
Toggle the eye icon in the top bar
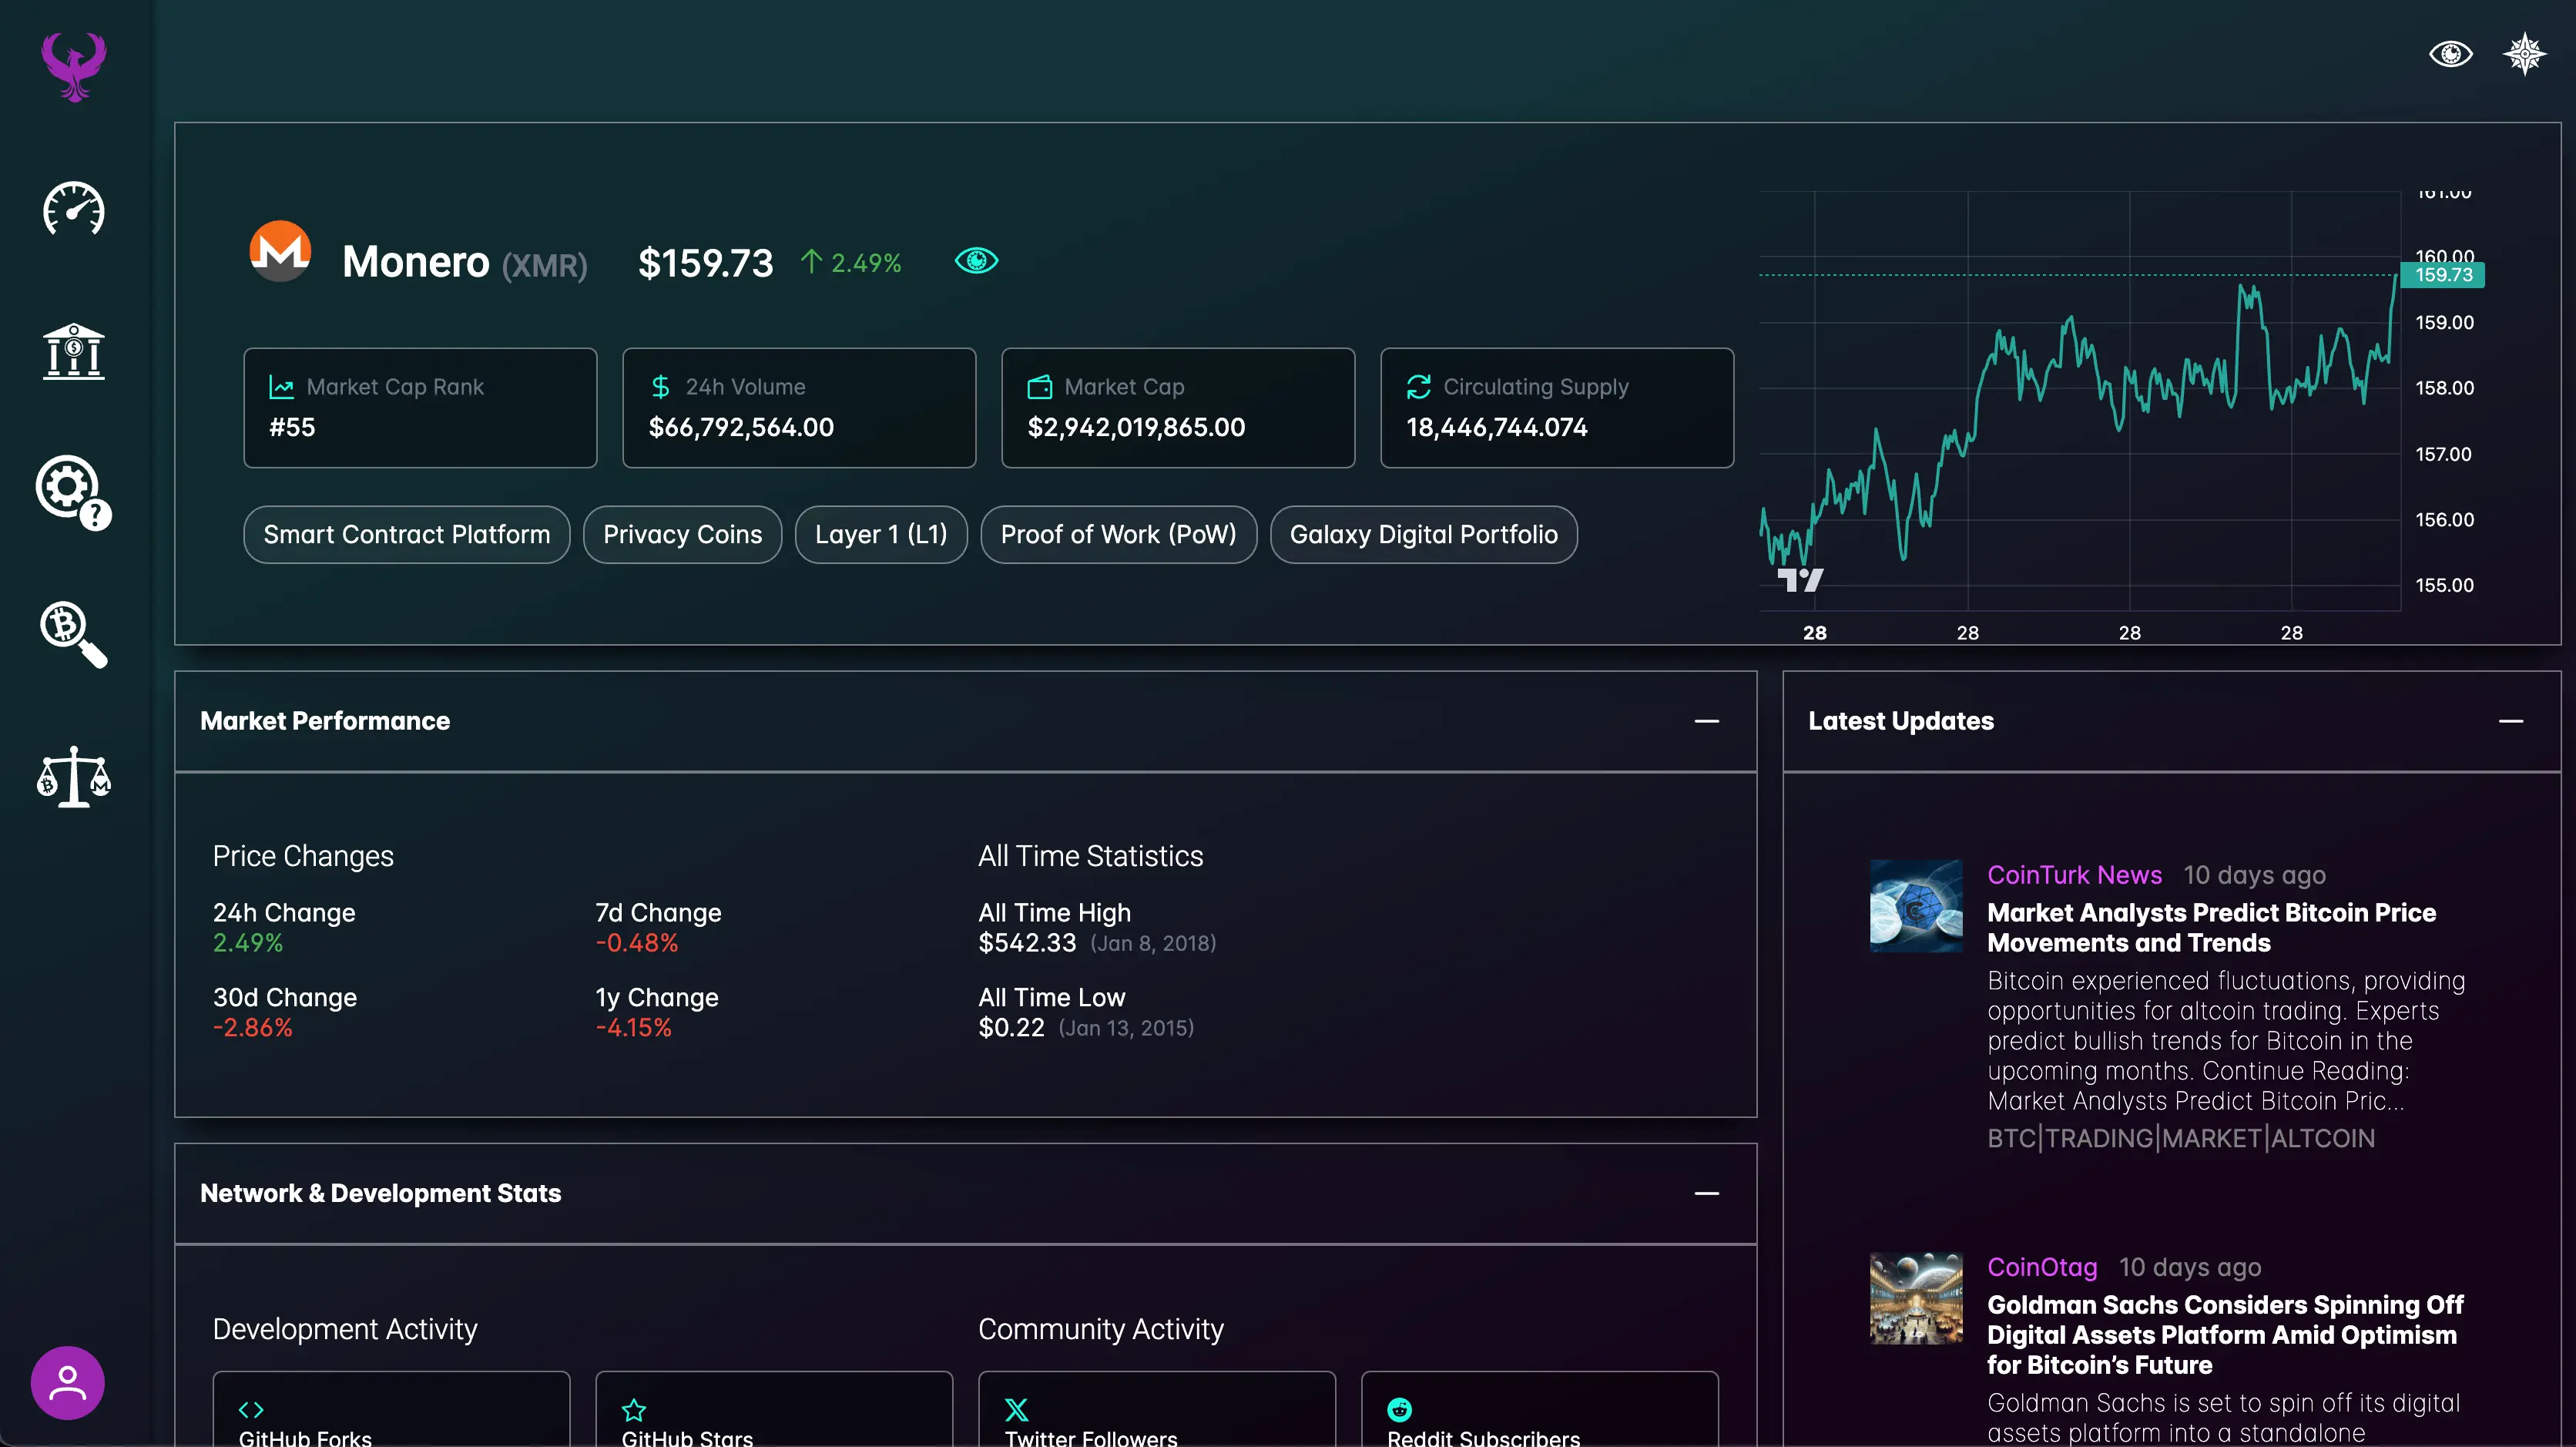point(2451,54)
